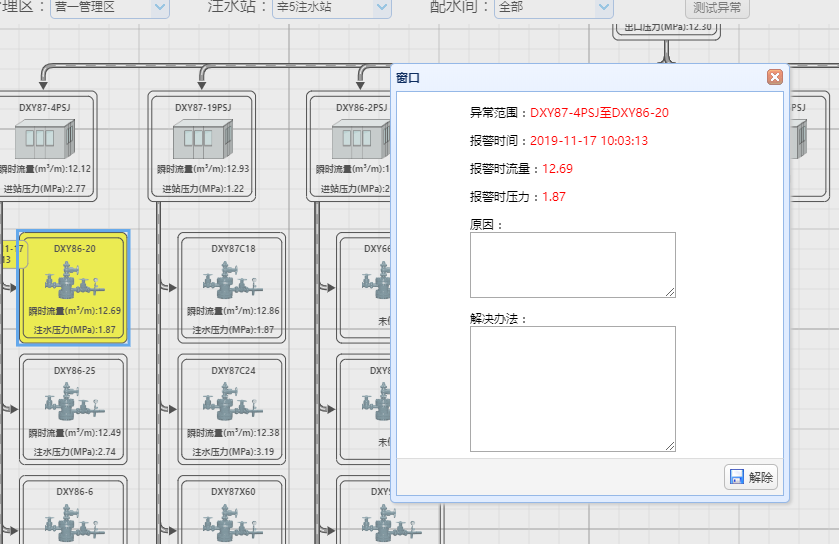The width and height of the screenshot is (839, 544).
Task: Click the DXY87C18 wellhead icon
Action: tap(233, 282)
